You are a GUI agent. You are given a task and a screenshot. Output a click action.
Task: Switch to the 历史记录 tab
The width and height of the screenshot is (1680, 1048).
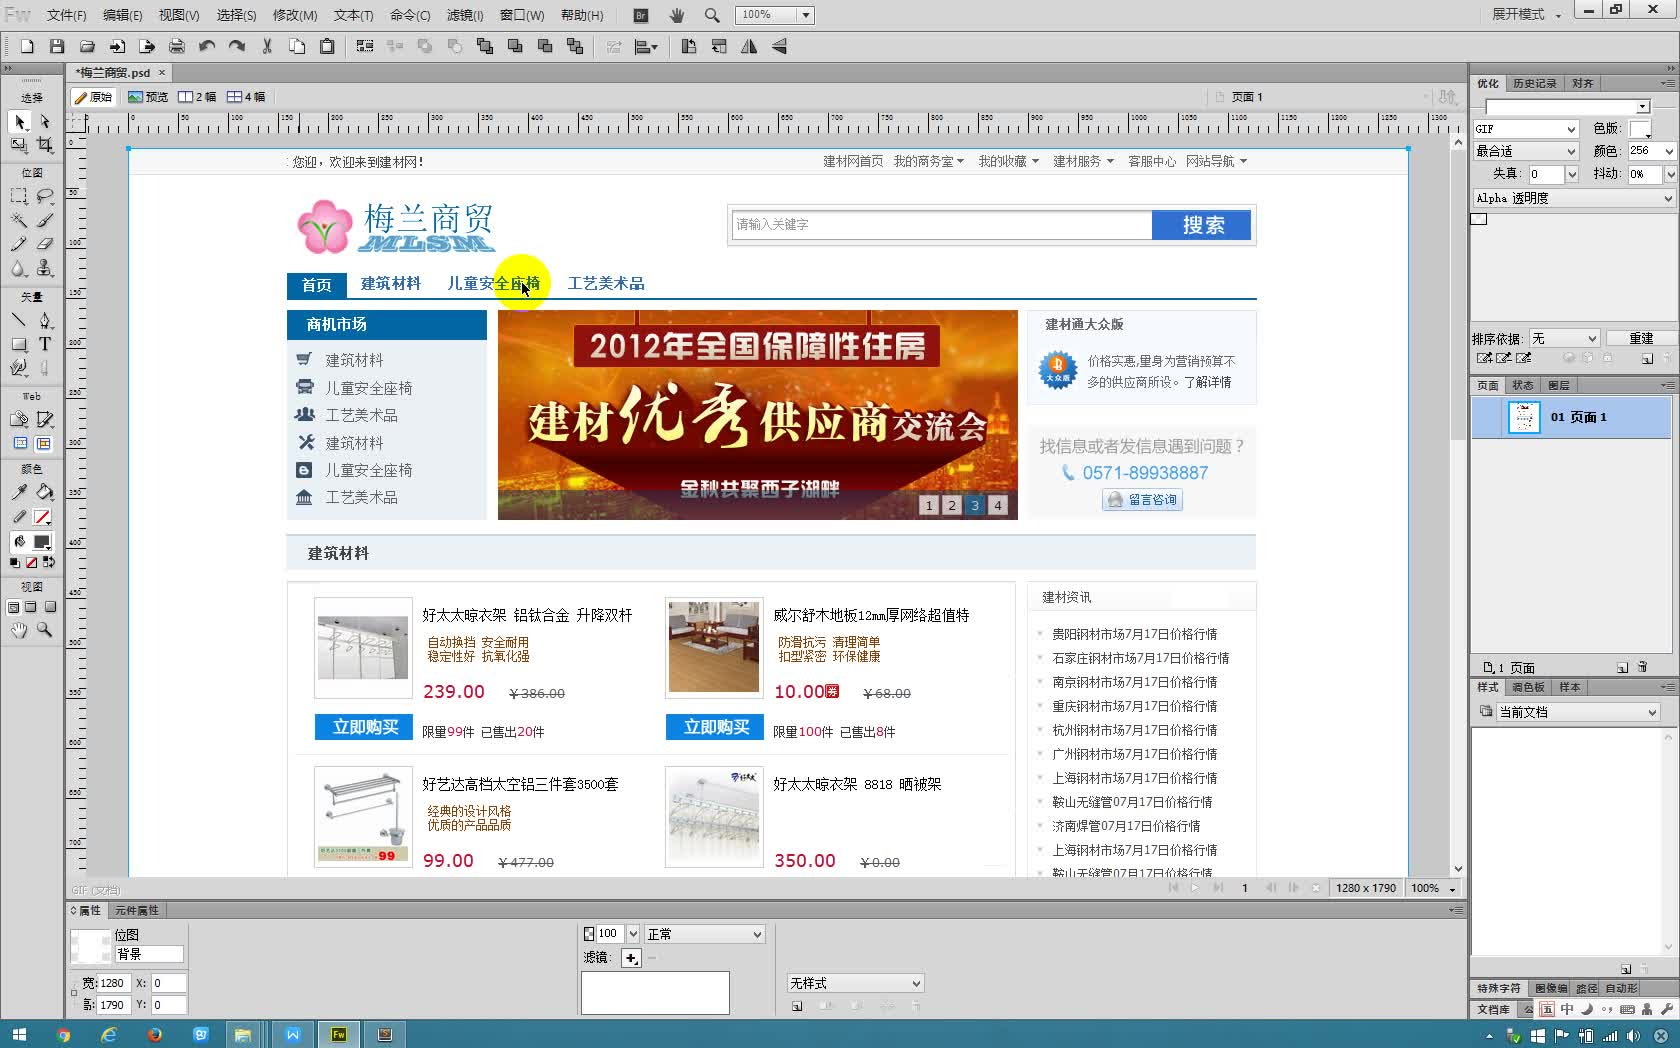click(x=1534, y=83)
